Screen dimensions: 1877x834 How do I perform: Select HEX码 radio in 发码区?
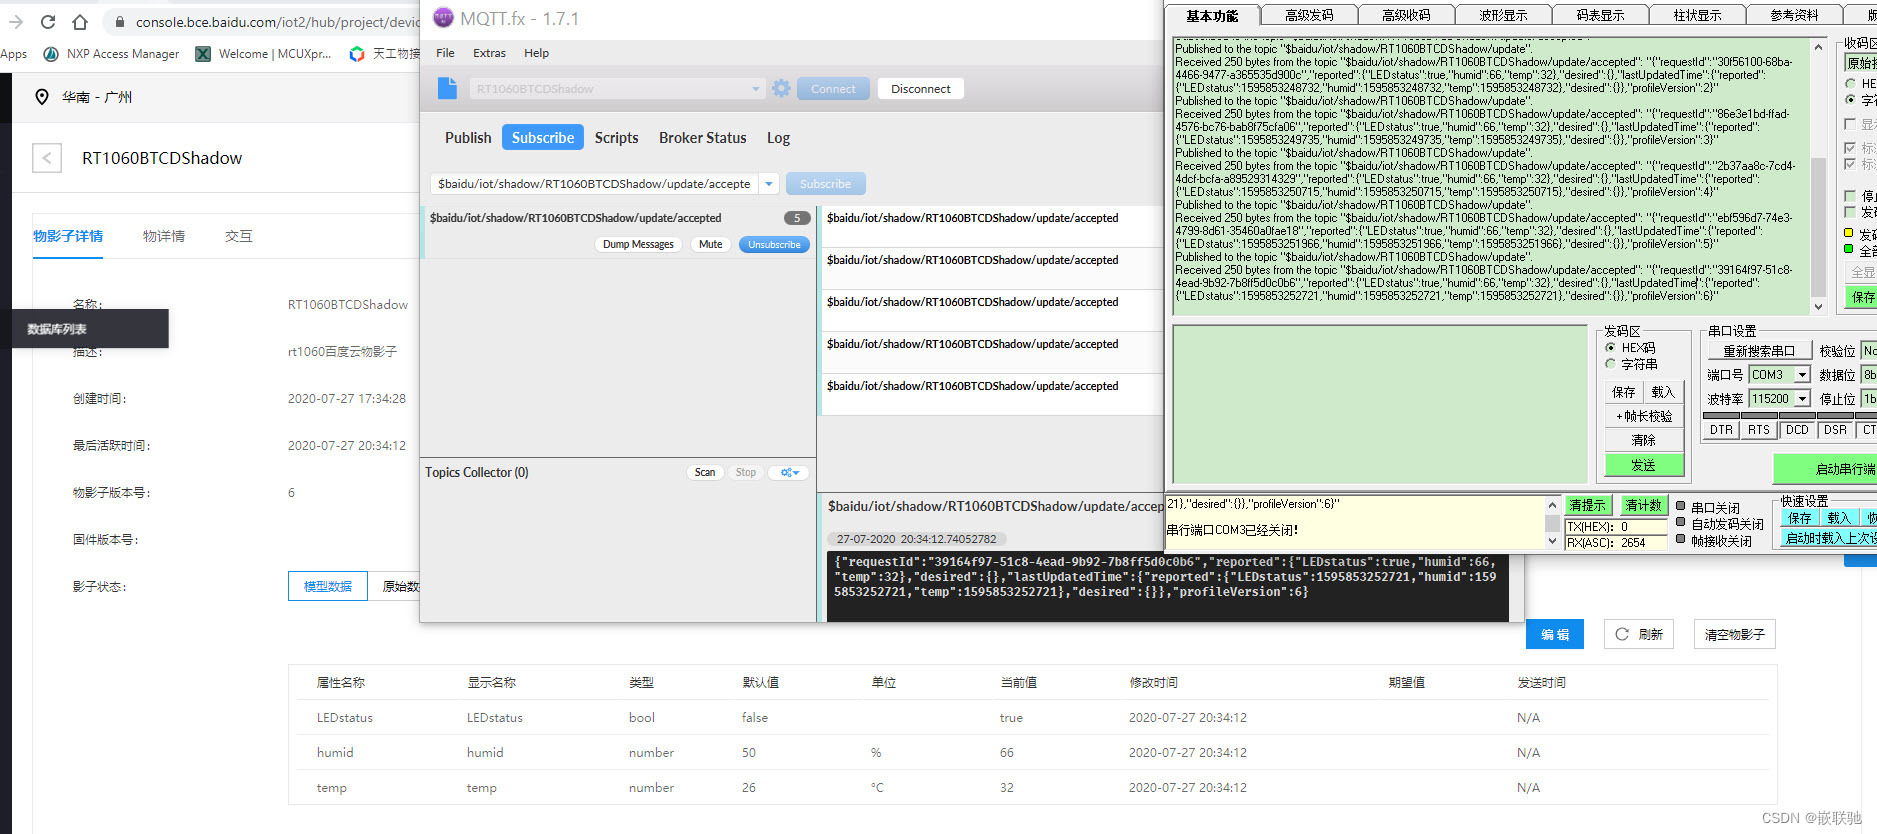(1611, 348)
